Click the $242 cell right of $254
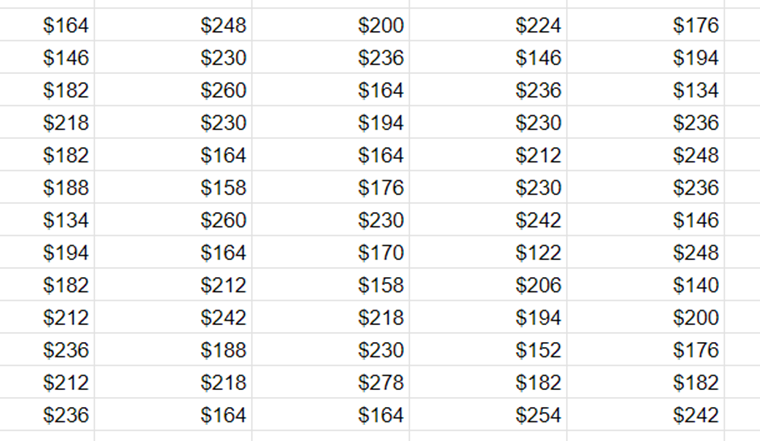 (646, 414)
